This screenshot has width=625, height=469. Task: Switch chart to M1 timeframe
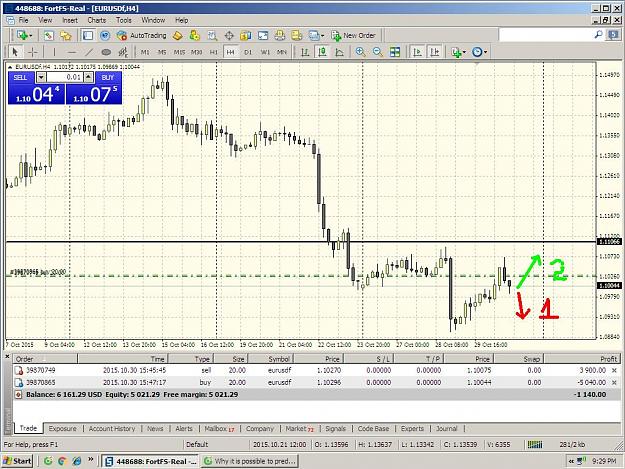[x=145, y=52]
